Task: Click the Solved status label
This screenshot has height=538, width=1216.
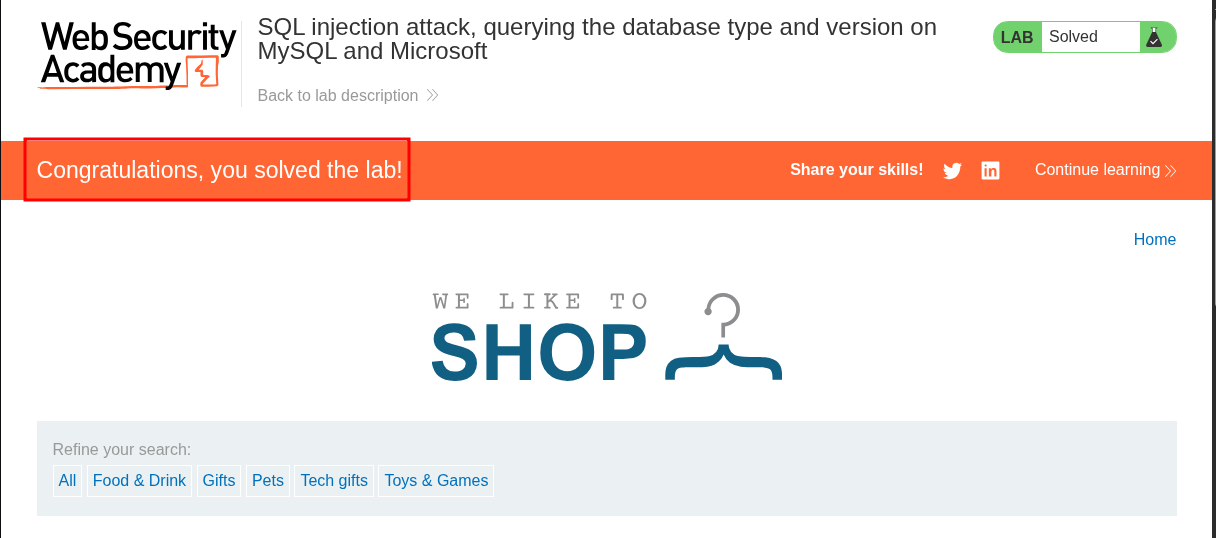Action: [1073, 37]
